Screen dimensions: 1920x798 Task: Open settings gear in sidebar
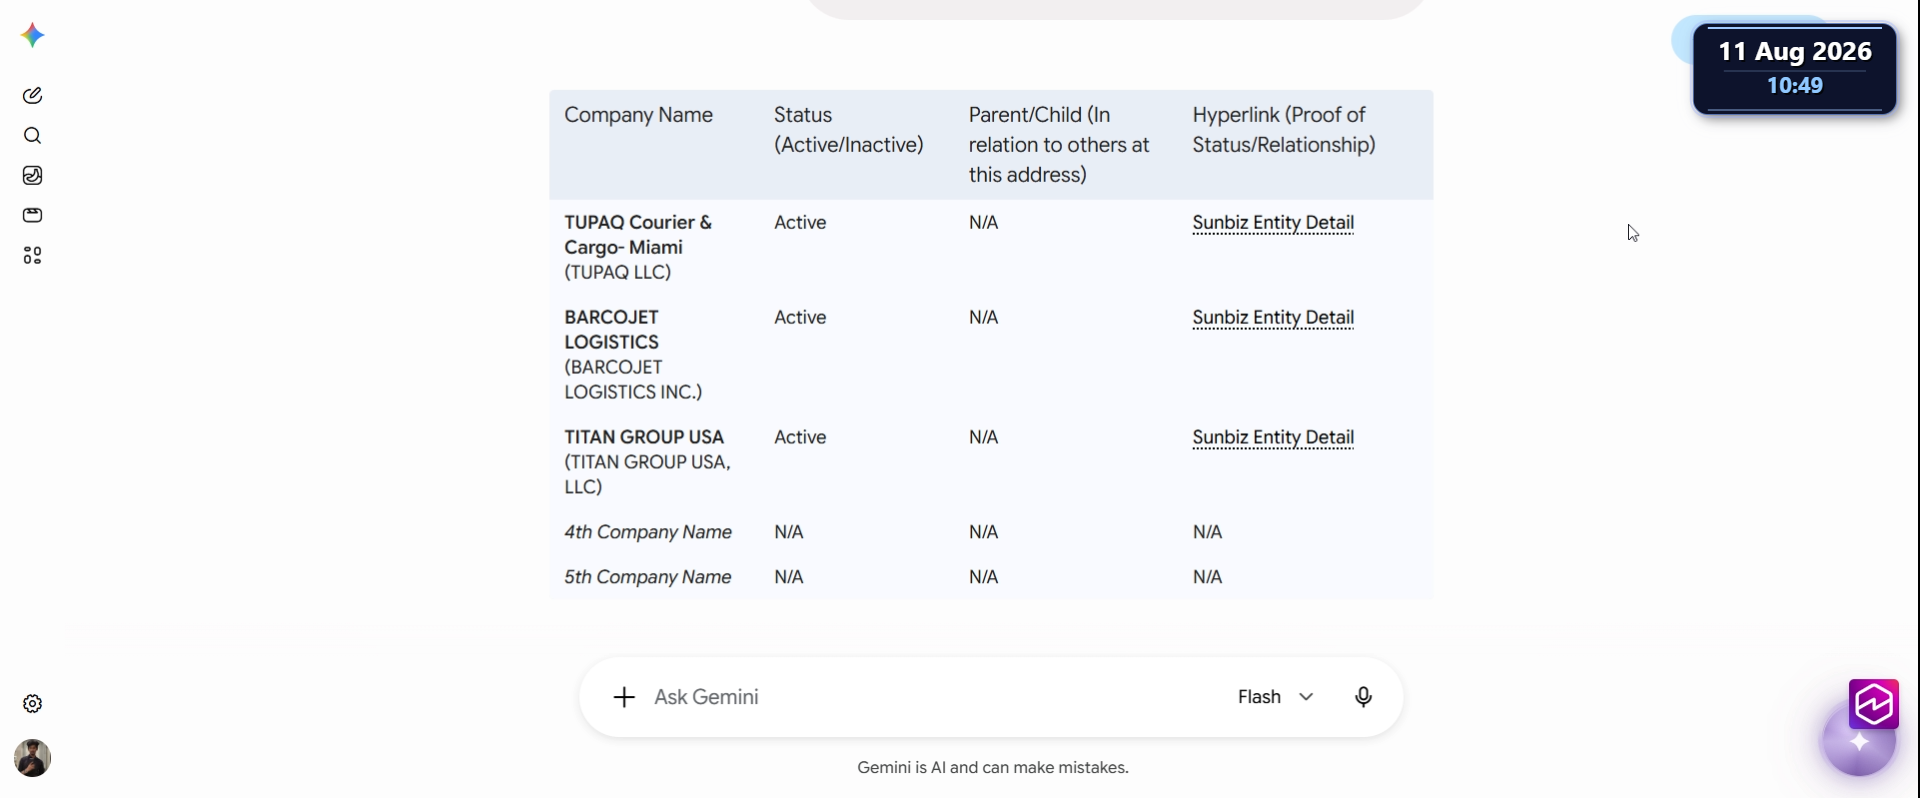pos(32,703)
